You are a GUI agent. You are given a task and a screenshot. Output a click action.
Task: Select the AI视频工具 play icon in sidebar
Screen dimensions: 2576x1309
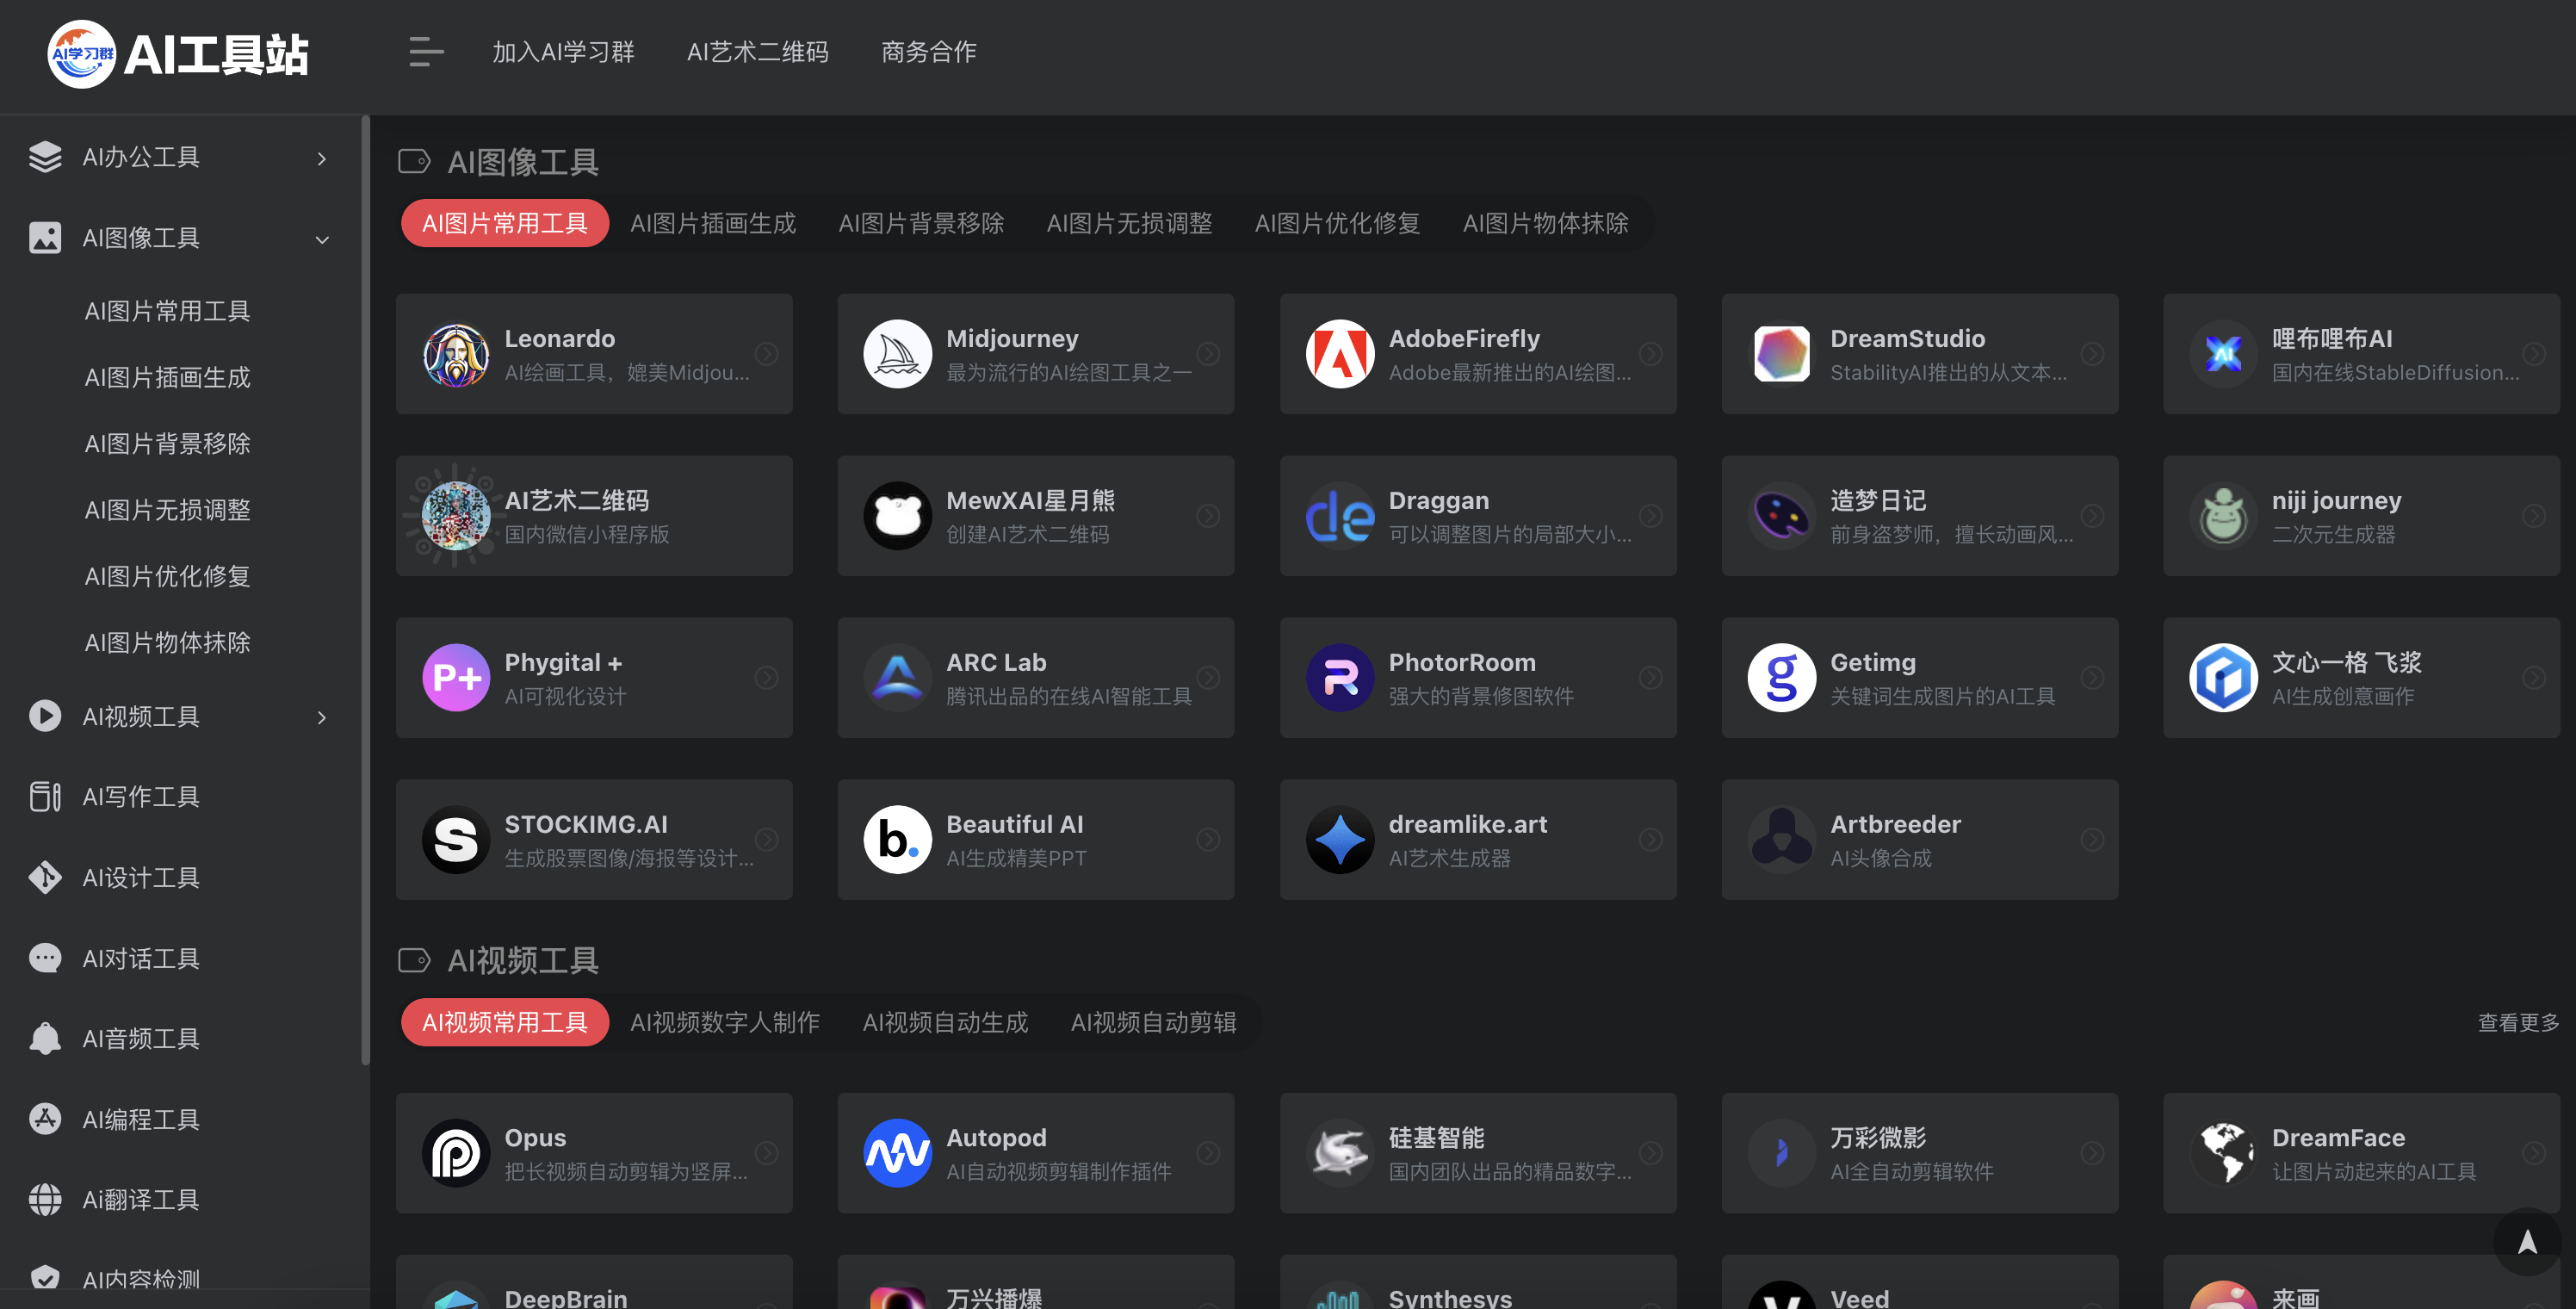click(x=44, y=716)
